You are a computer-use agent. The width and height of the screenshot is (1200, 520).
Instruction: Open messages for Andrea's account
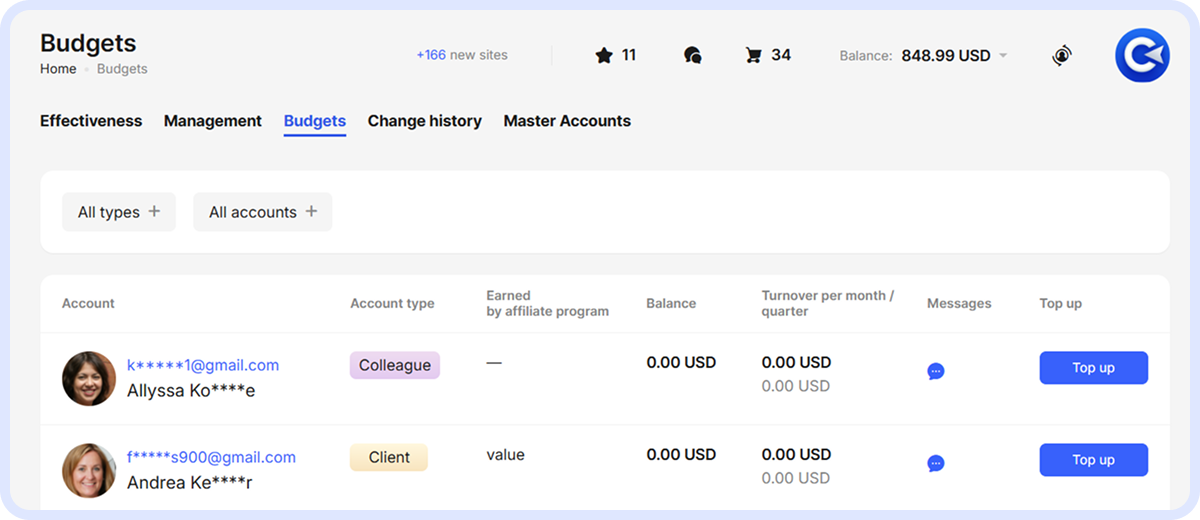(x=936, y=463)
